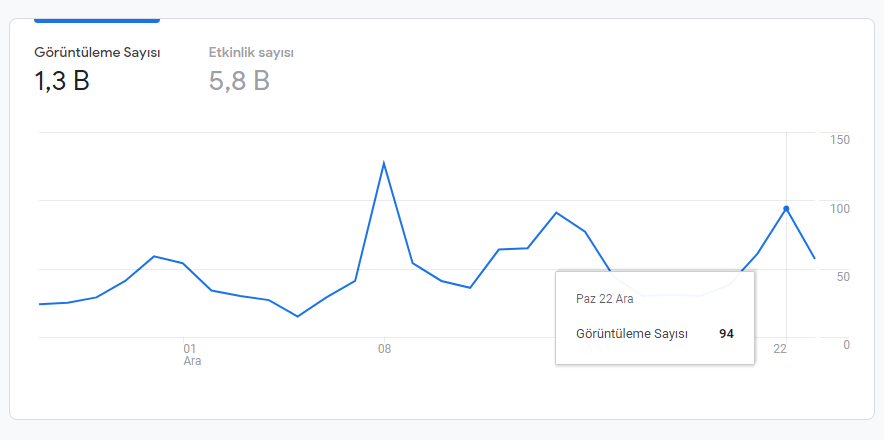Click the 01 Ara label on x-axis

192,354
